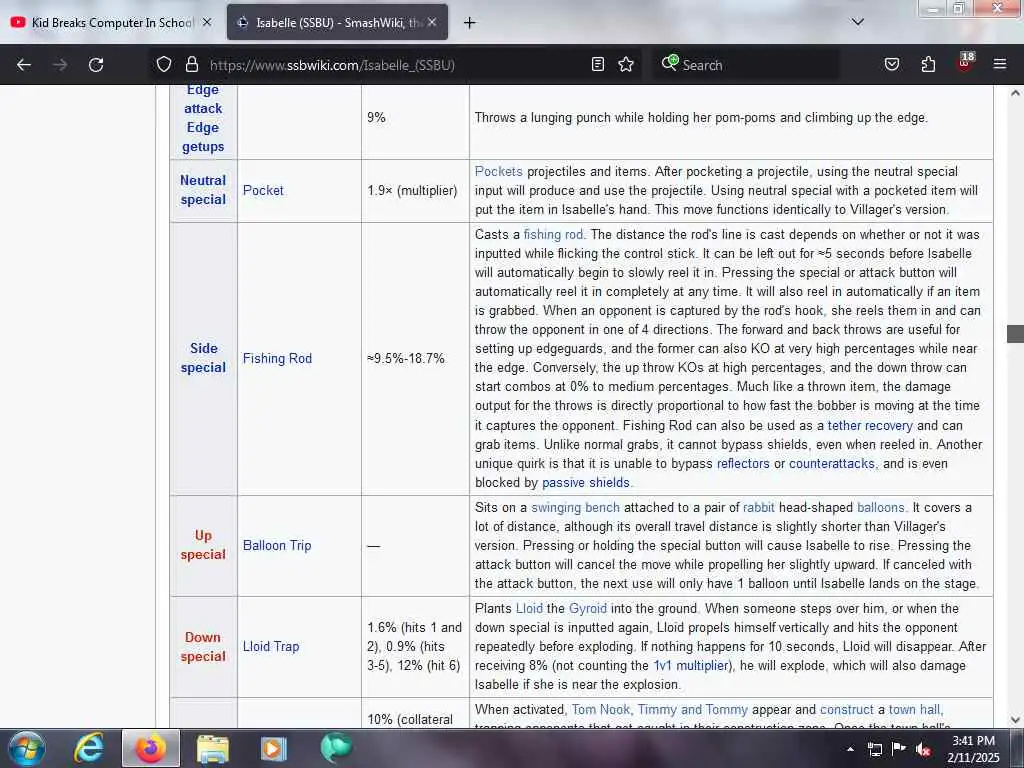Screen dimensions: 1024x768
Task: Follow the tether recovery link
Action: pyautogui.click(x=870, y=425)
